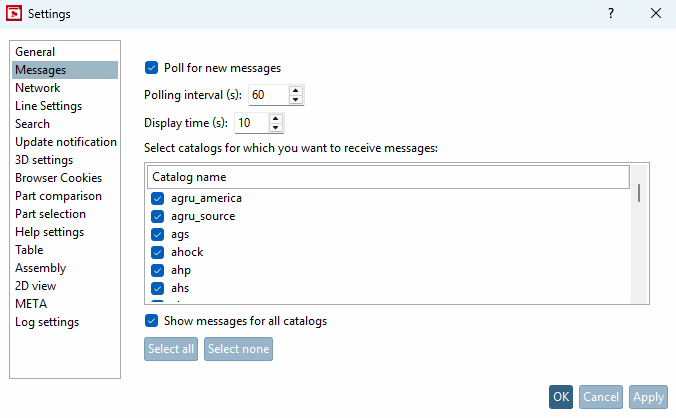Click the Settings app icon in title bar

click(x=14, y=14)
